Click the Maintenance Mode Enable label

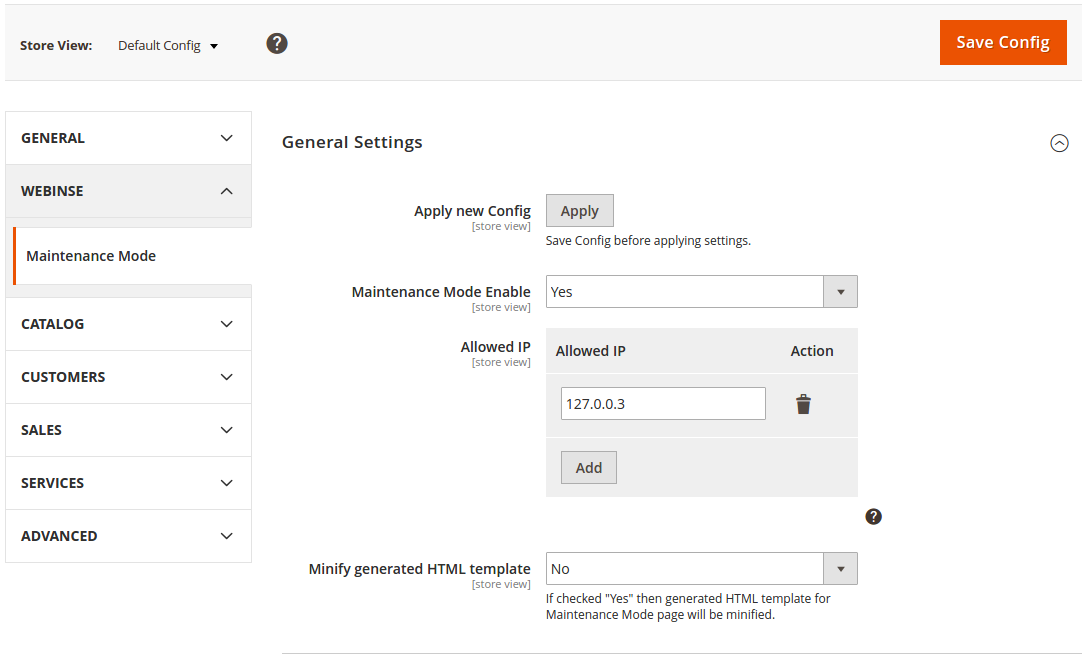click(441, 292)
